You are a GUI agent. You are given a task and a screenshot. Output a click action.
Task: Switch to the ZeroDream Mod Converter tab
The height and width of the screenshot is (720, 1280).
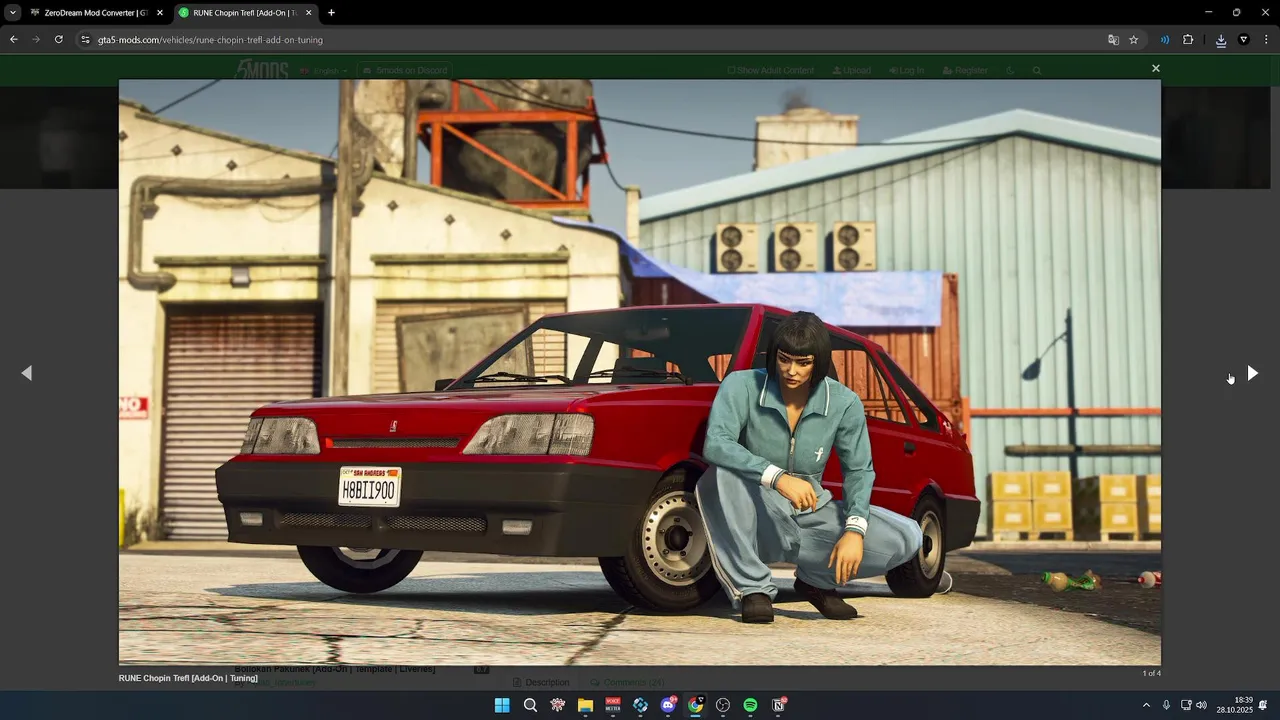[97, 13]
